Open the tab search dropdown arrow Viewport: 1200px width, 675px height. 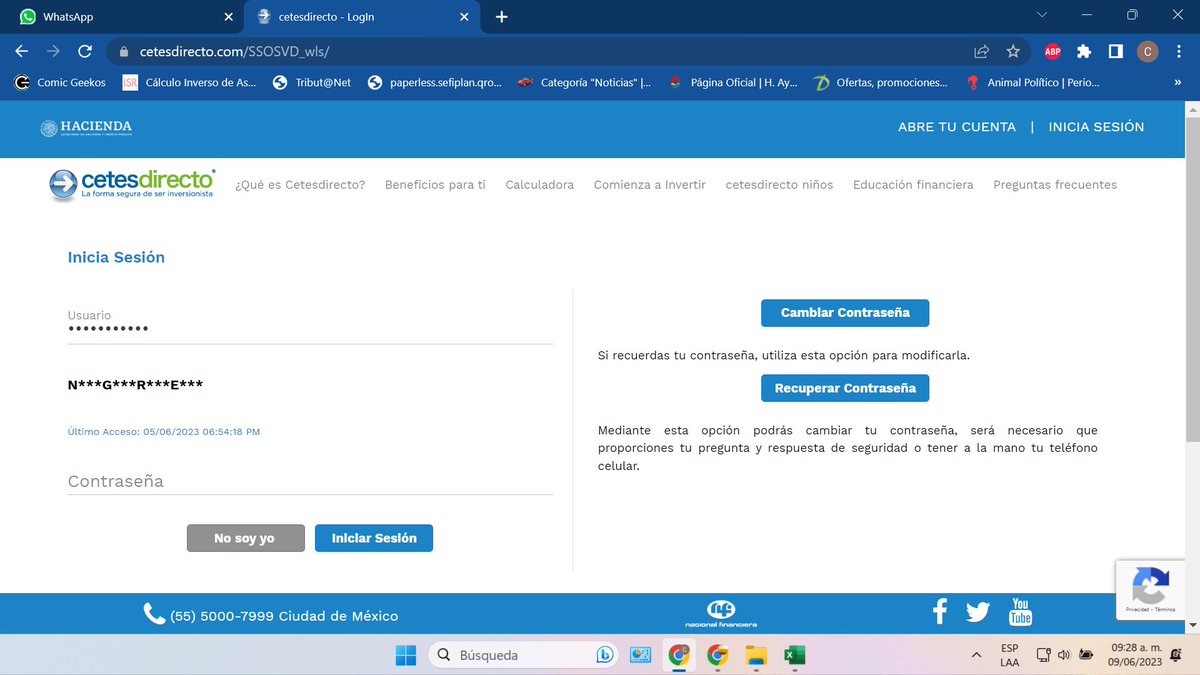1042,15
